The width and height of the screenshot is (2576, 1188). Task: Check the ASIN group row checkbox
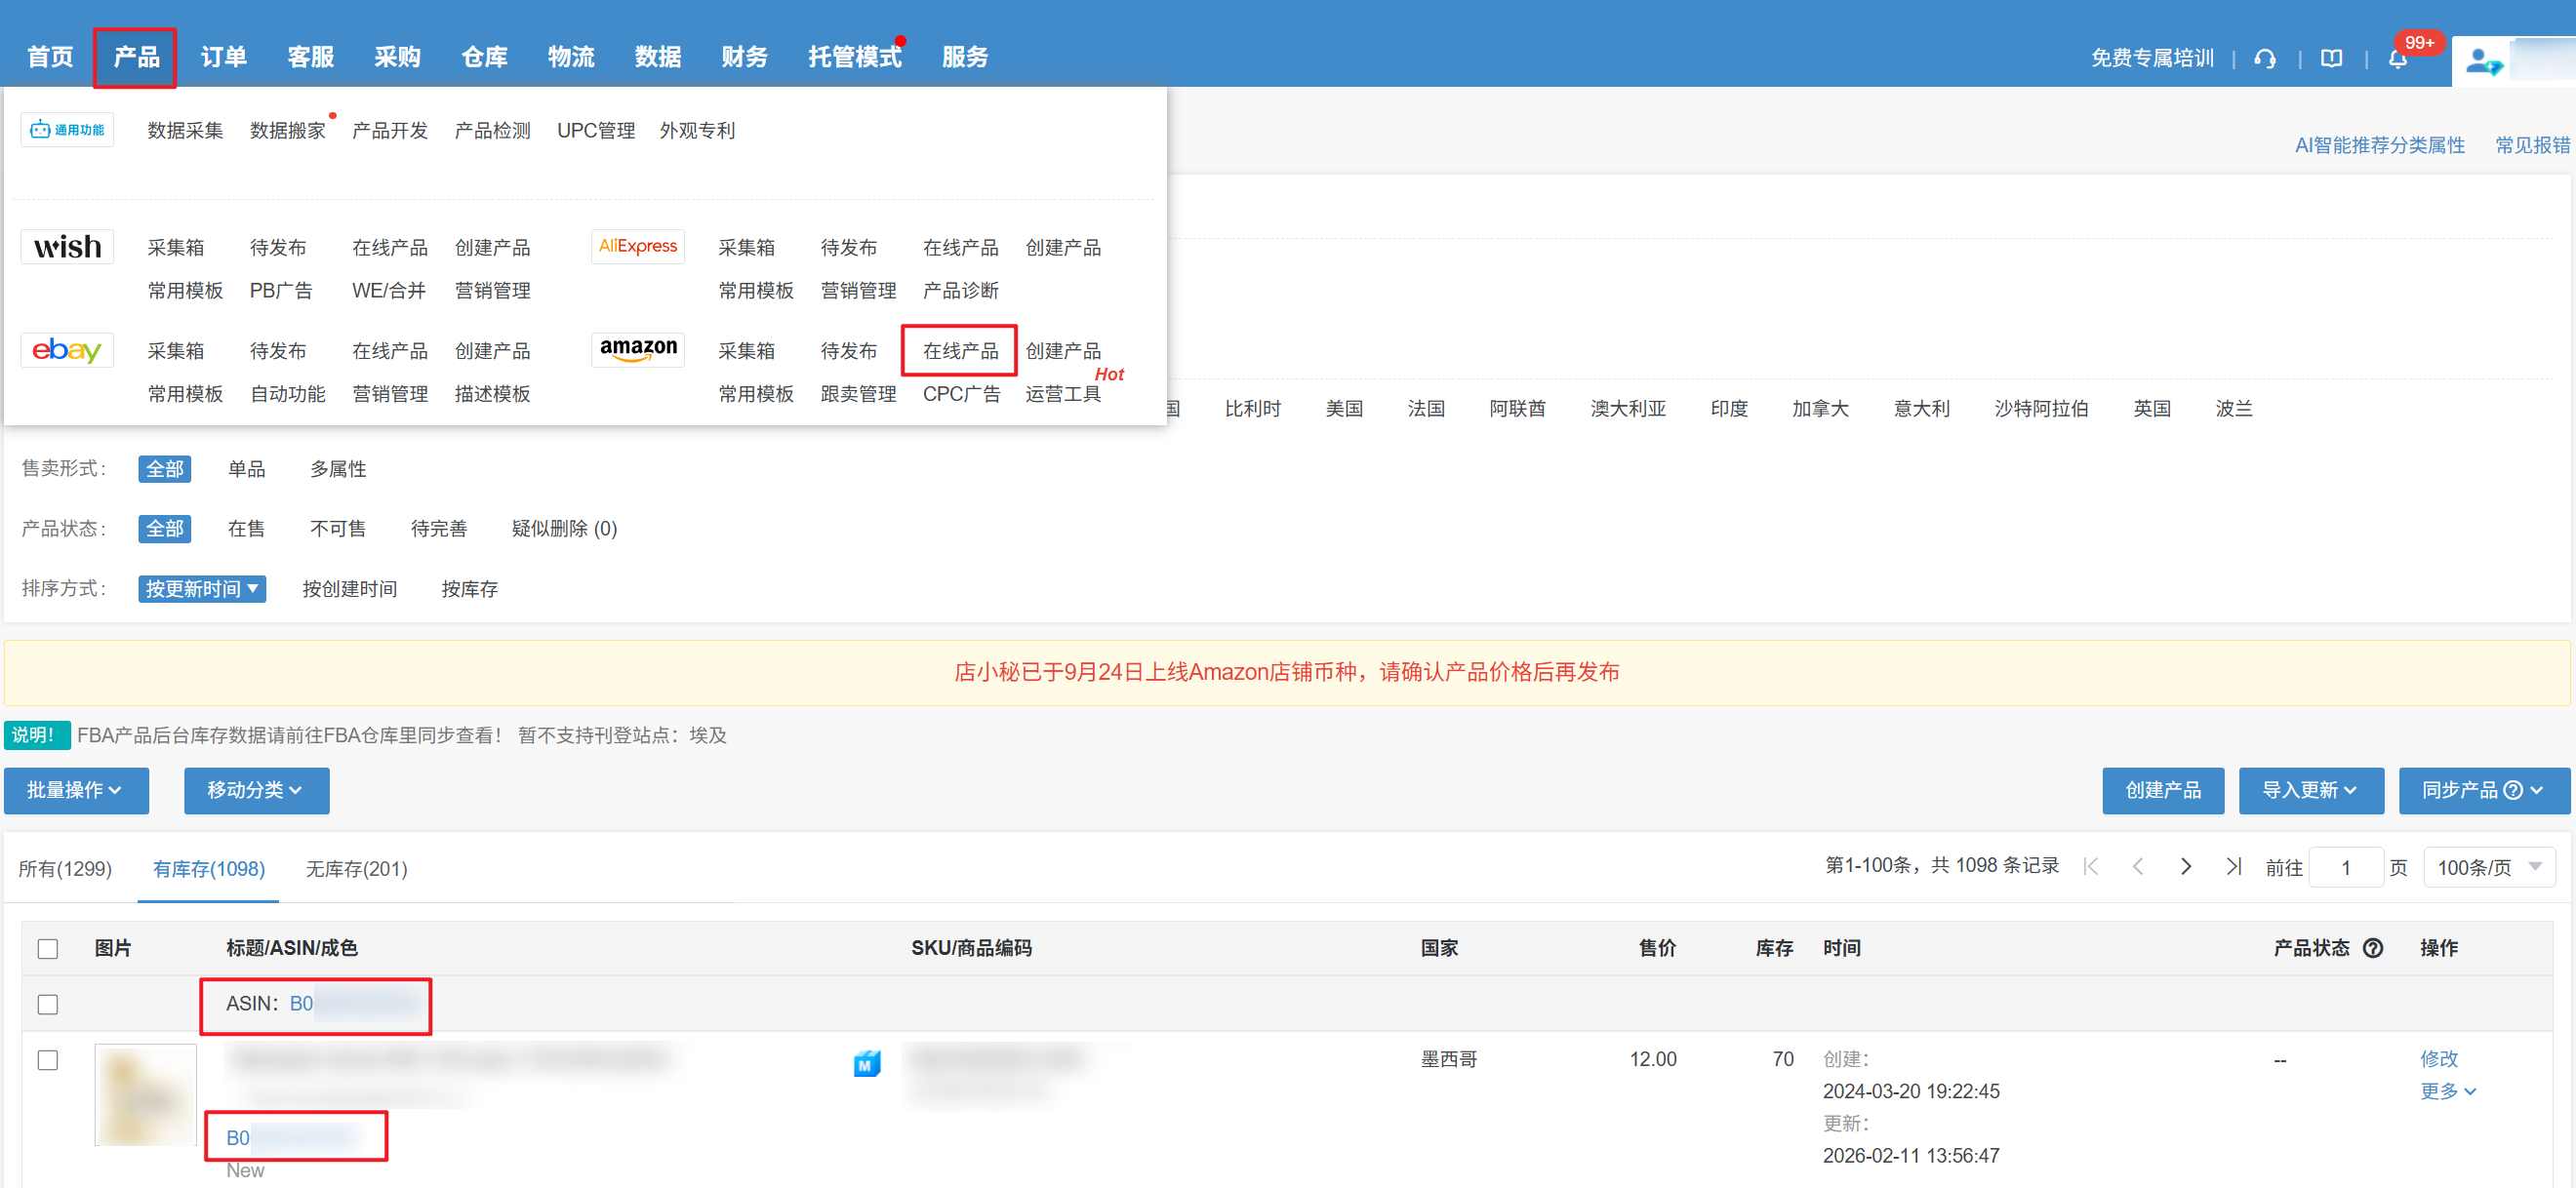pos(48,1003)
